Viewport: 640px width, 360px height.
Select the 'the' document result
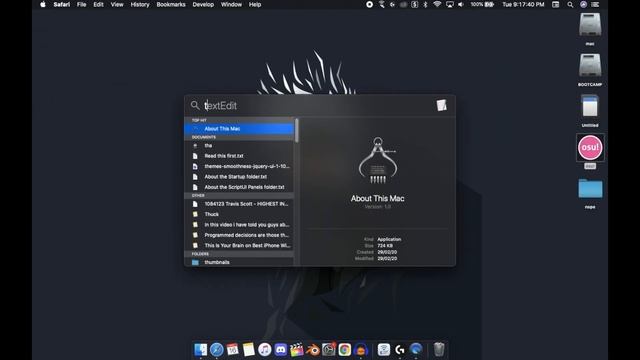(x=239, y=145)
